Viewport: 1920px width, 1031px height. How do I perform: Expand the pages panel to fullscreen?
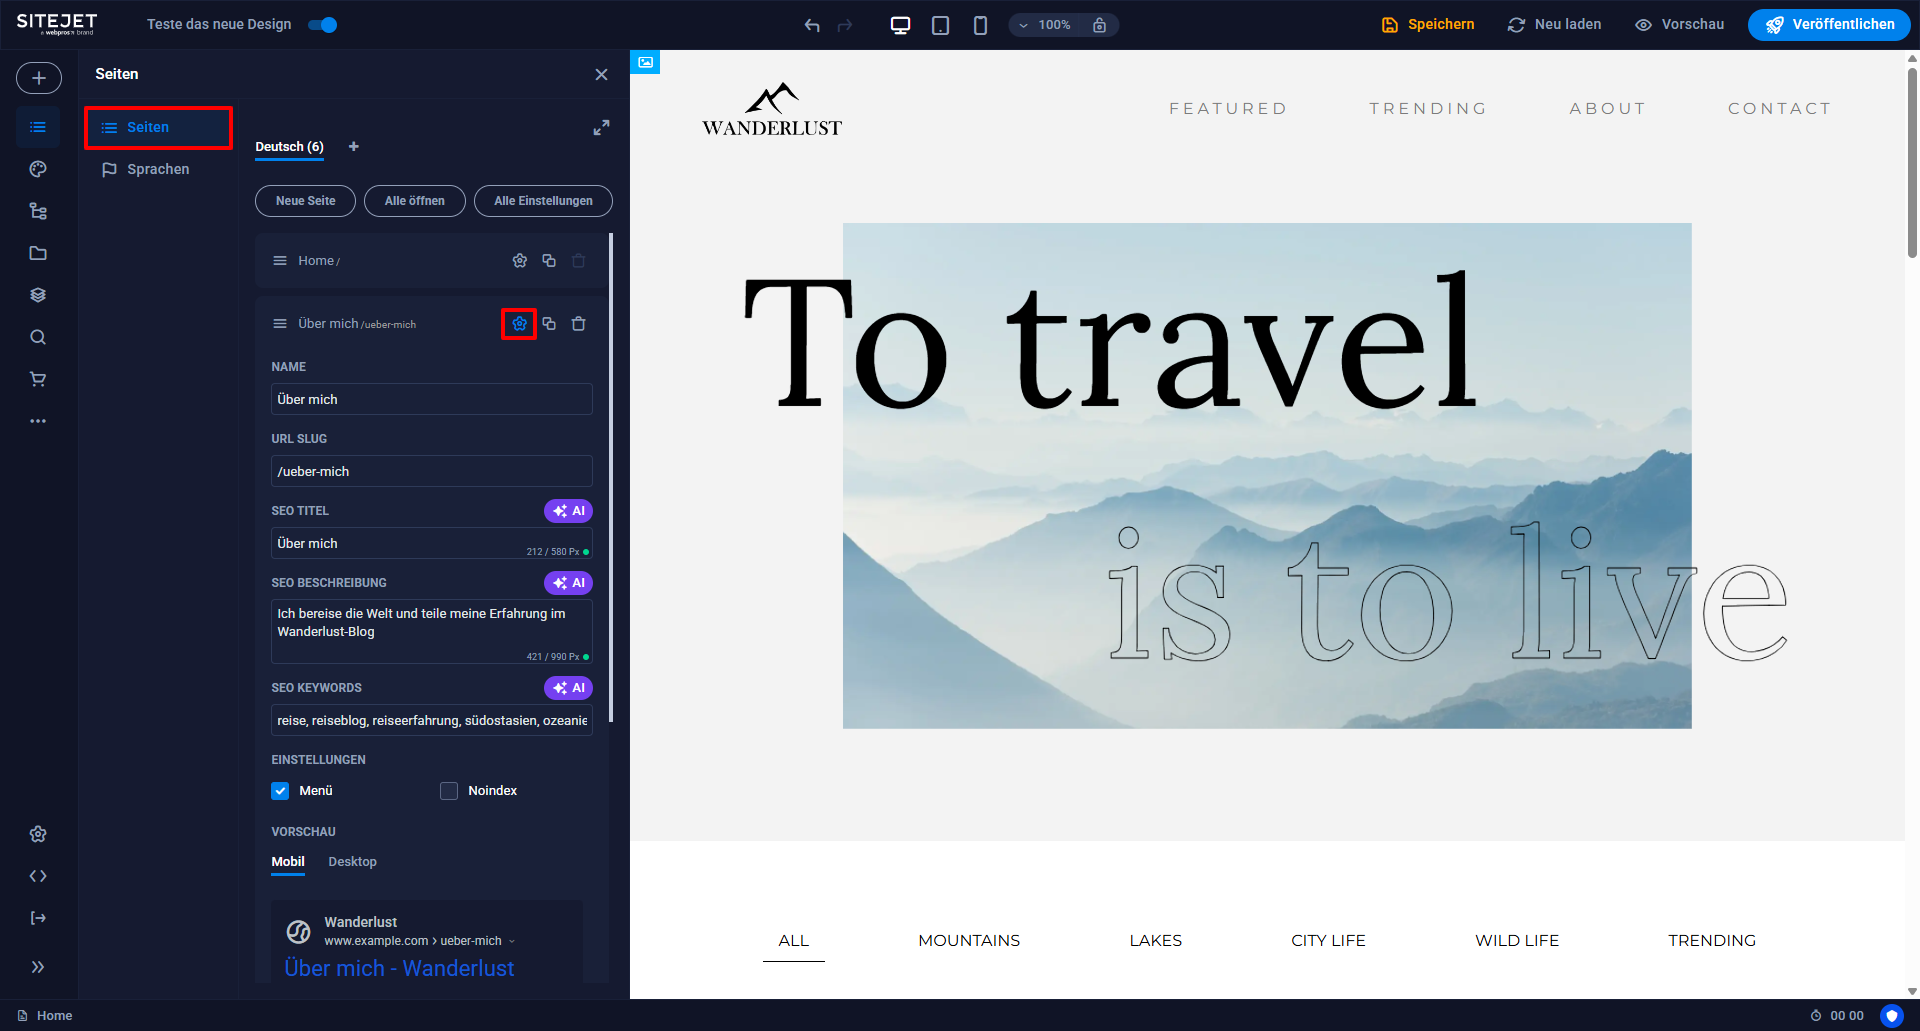pyautogui.click(x=601, y=128)
